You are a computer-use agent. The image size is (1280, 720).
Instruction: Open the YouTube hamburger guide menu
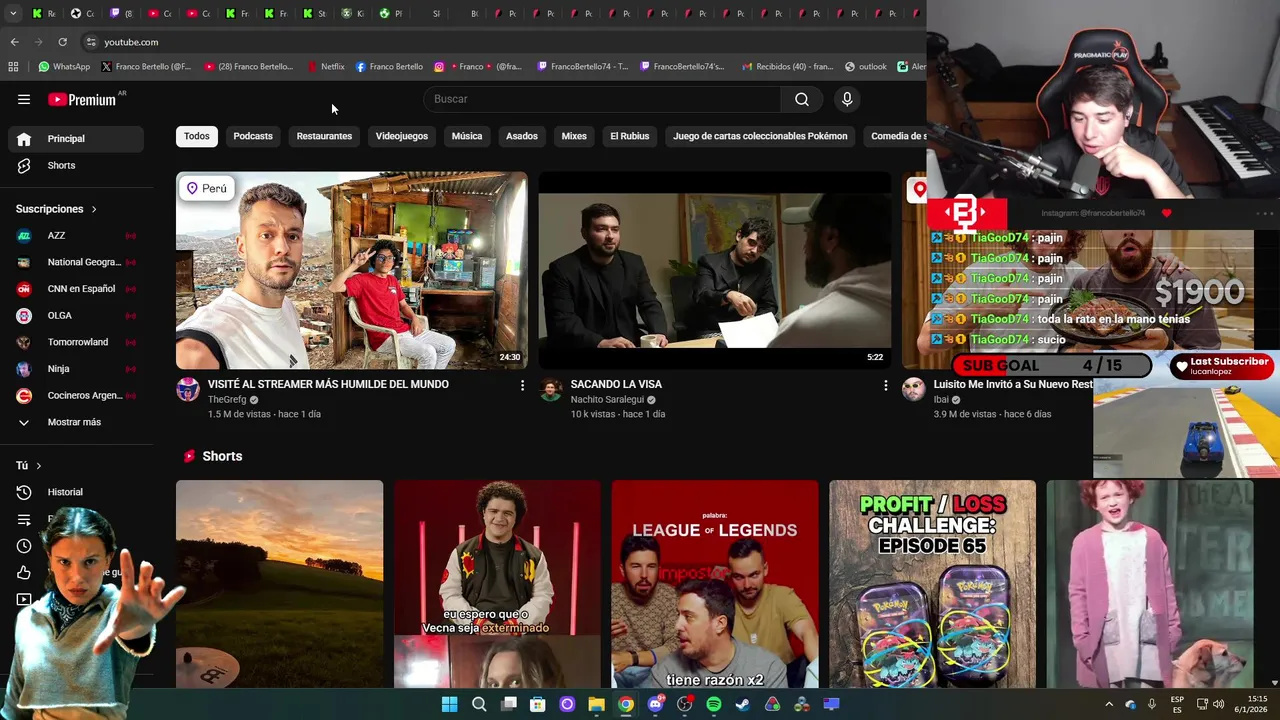(x=24, y=99)
